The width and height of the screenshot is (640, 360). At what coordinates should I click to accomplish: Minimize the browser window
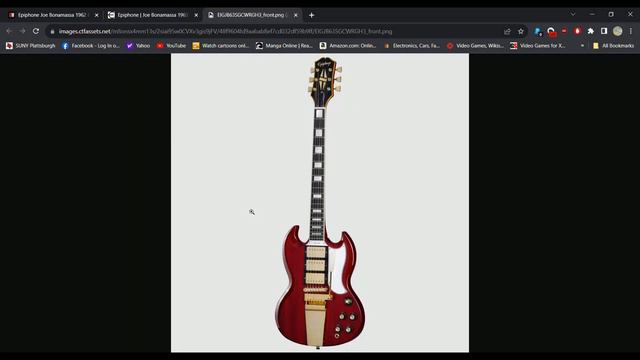click(x=592, y=14)
